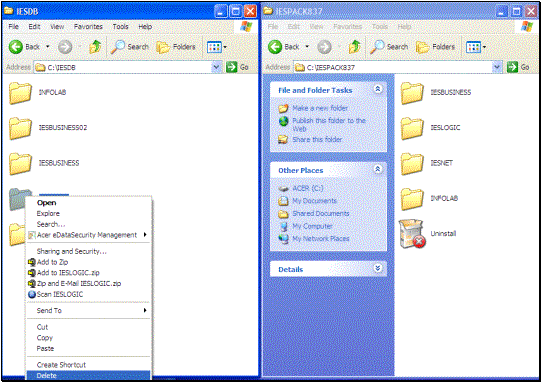541x382 pixels.
Task: Select IESBUSINESS folder in IESDB window
Action: click(44, 163)
